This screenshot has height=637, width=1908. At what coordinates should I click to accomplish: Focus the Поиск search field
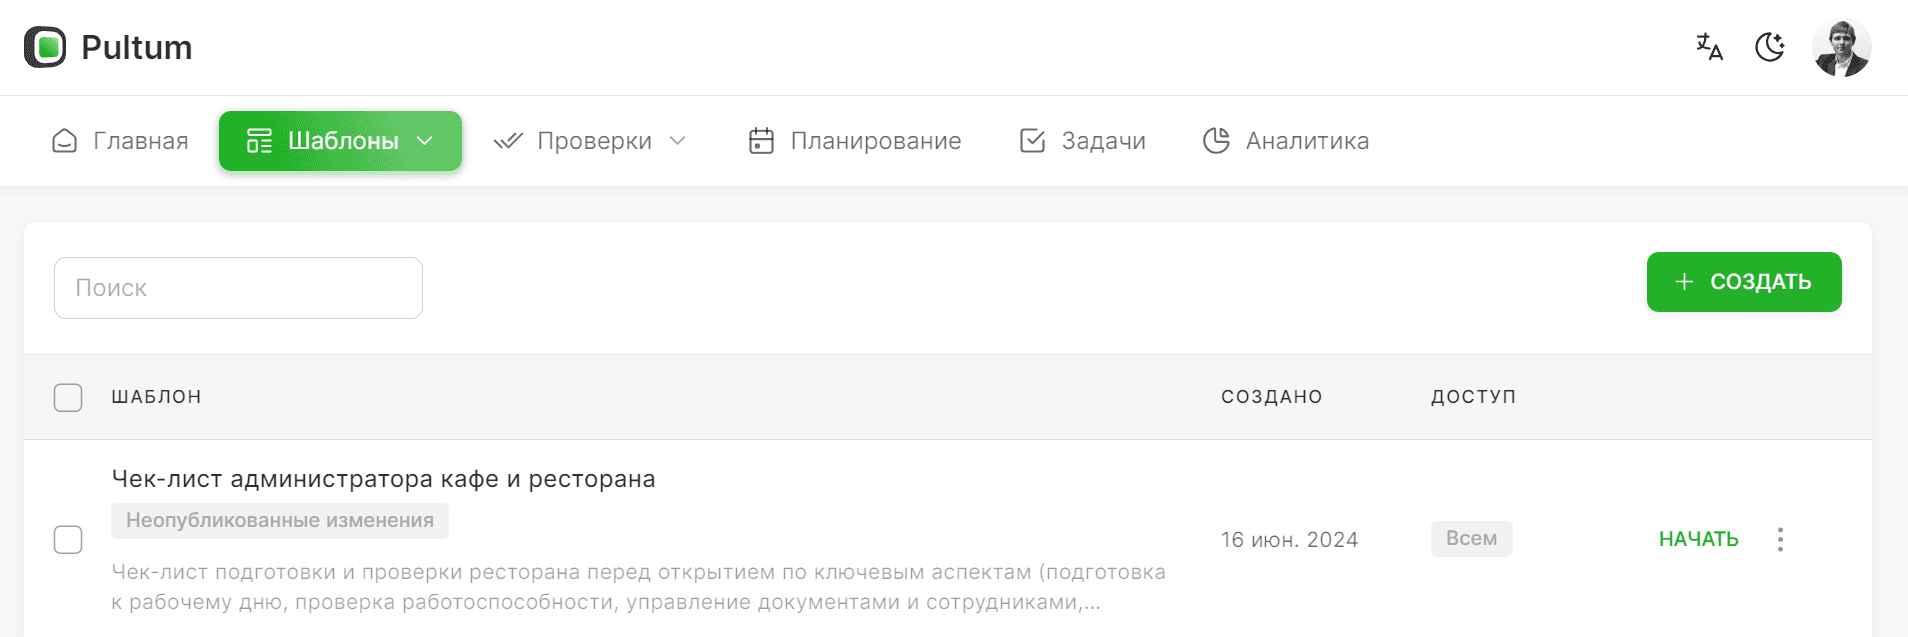coord(238,288)
